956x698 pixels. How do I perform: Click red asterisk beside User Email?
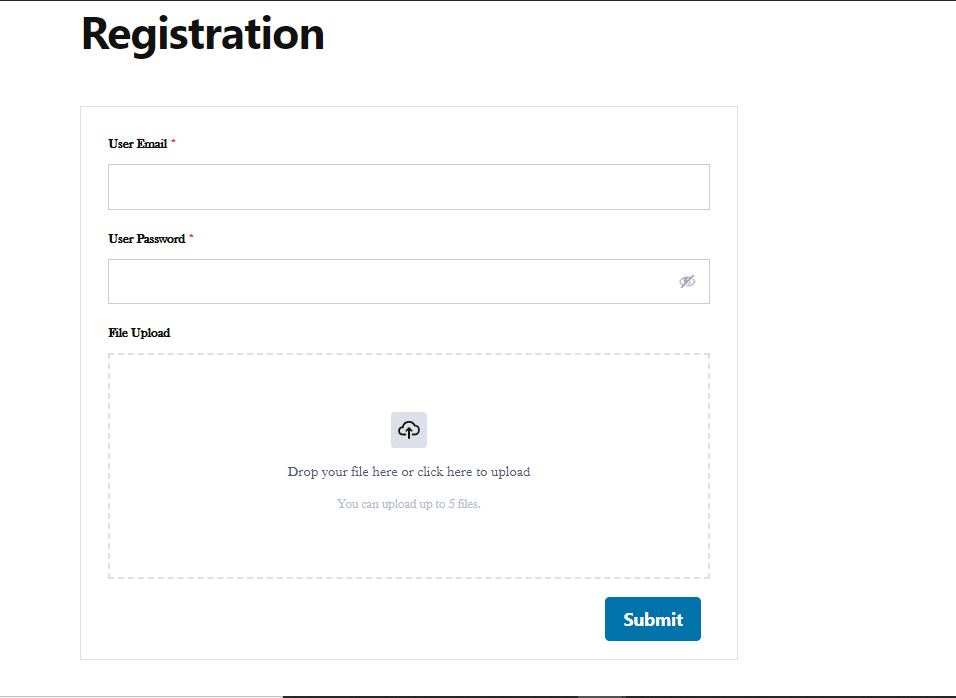173,143
